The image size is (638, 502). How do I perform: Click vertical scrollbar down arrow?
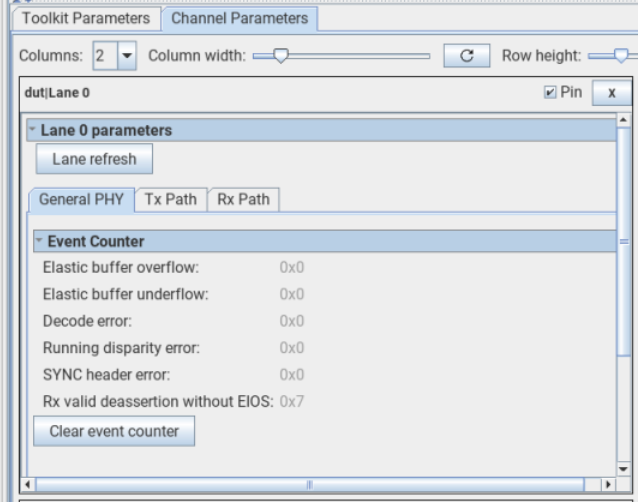point(624,469)
